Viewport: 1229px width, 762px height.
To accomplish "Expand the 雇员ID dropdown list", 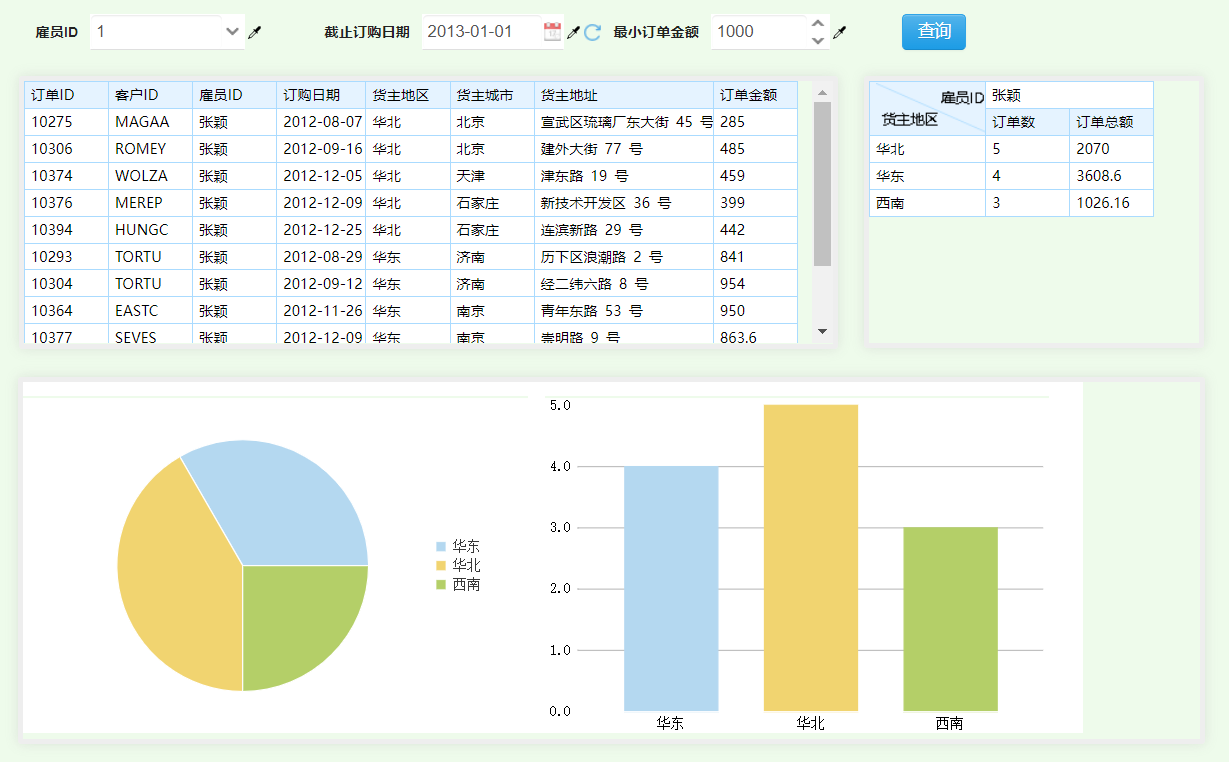I will tap(232, 32).
